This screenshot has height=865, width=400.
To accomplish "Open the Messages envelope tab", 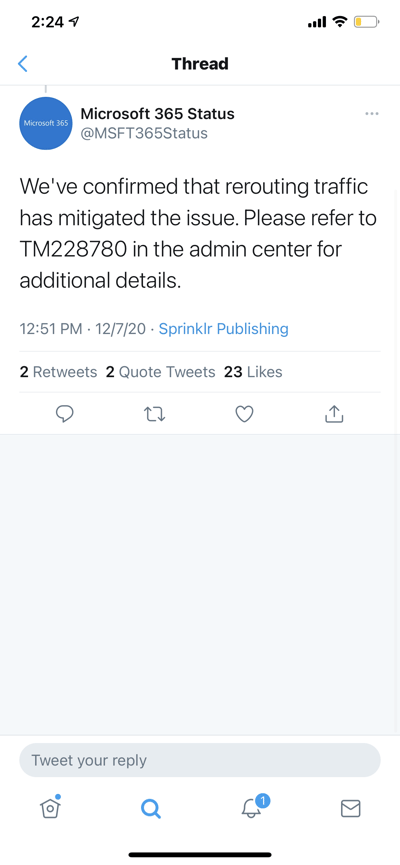I will pos(350,809).
